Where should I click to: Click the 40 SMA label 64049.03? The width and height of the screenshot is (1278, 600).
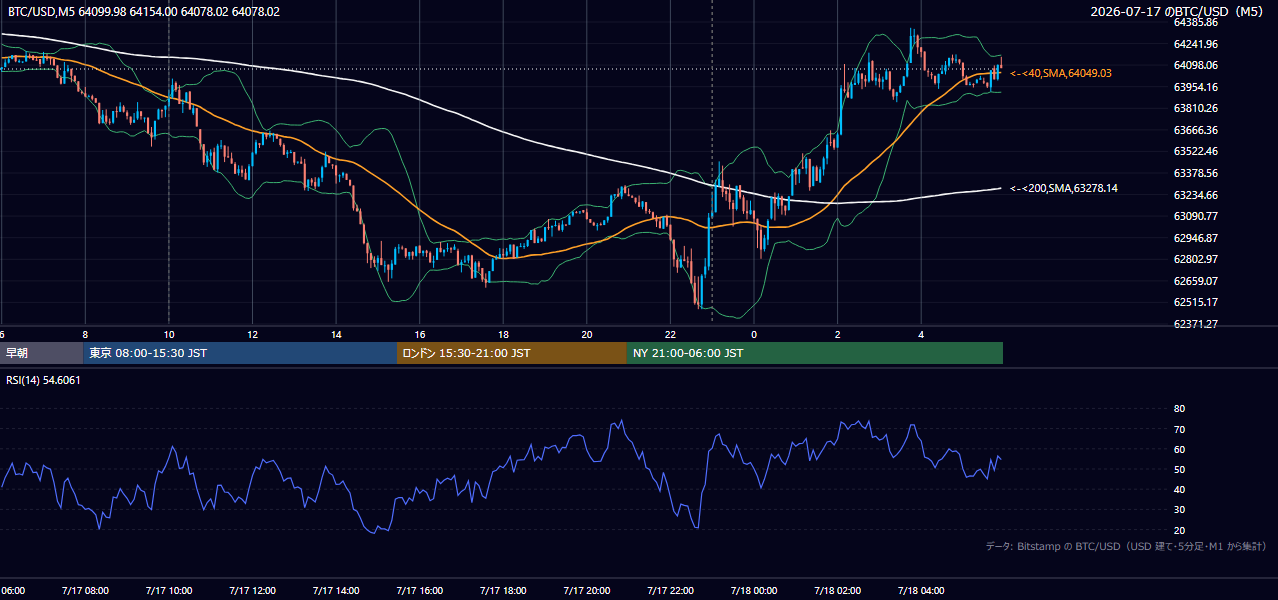[x=1061, y=73]
